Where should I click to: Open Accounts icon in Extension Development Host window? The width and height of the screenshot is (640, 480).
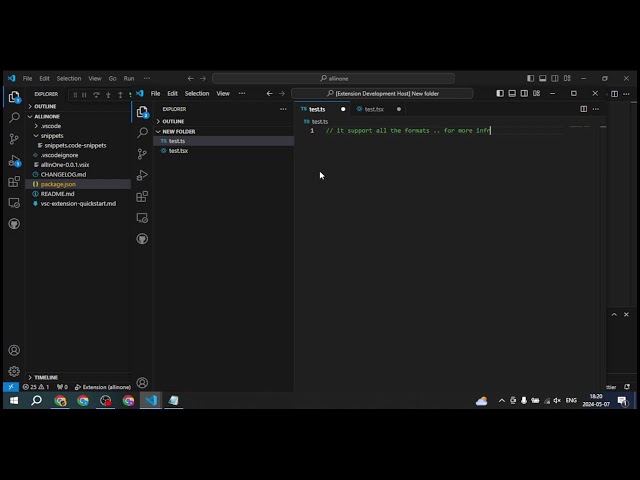click(x=142, y=382)
